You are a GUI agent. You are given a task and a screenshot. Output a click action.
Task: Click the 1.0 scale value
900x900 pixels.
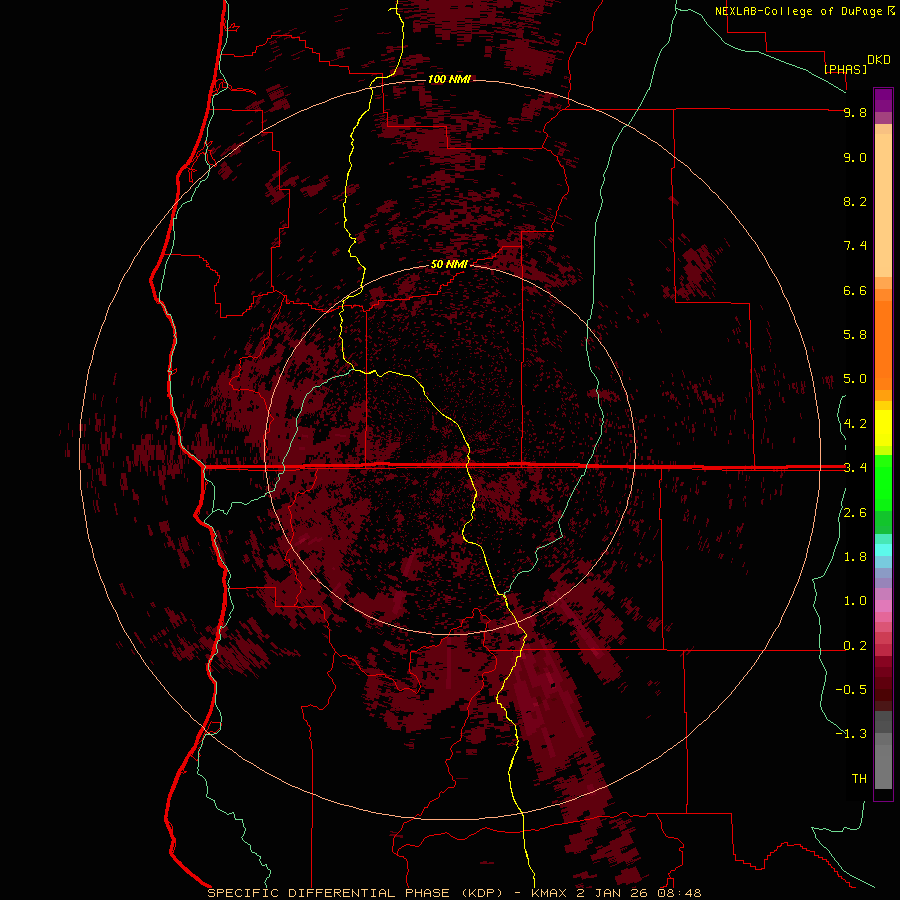click(x=855, y=601)
